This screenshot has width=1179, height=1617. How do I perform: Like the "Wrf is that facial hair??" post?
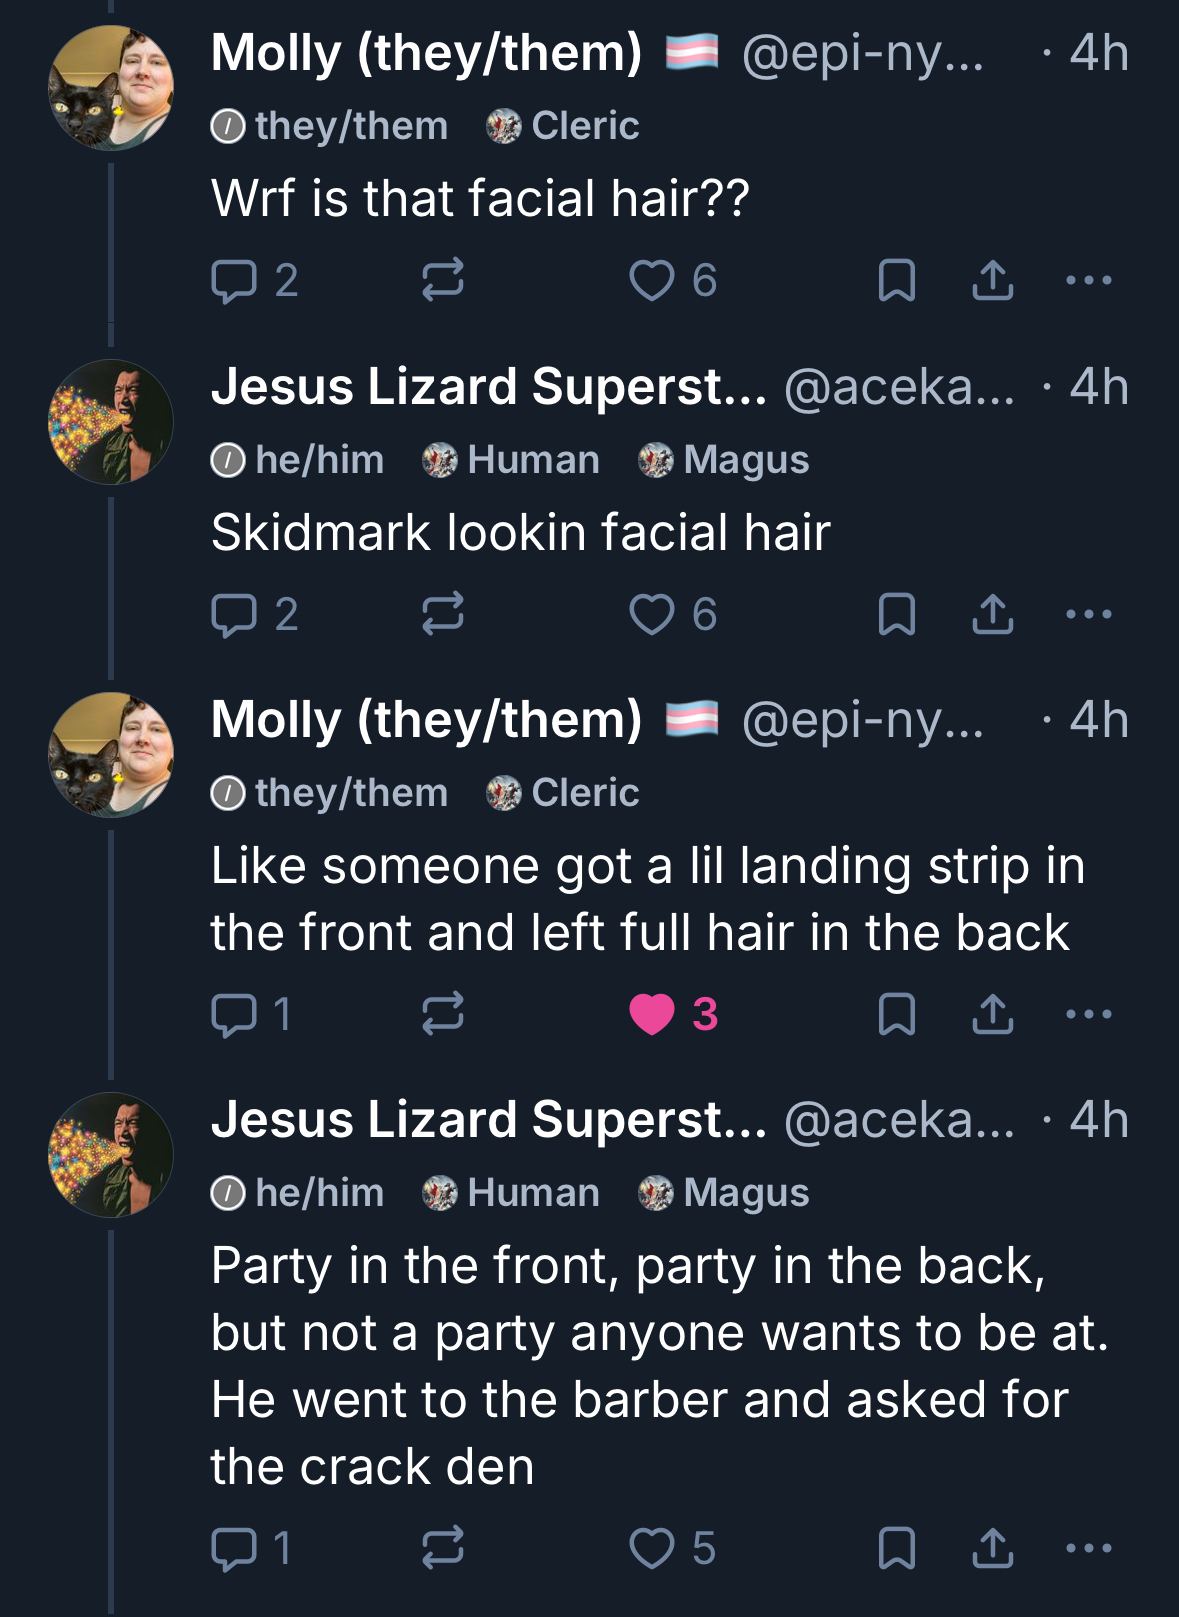(652, 281)
